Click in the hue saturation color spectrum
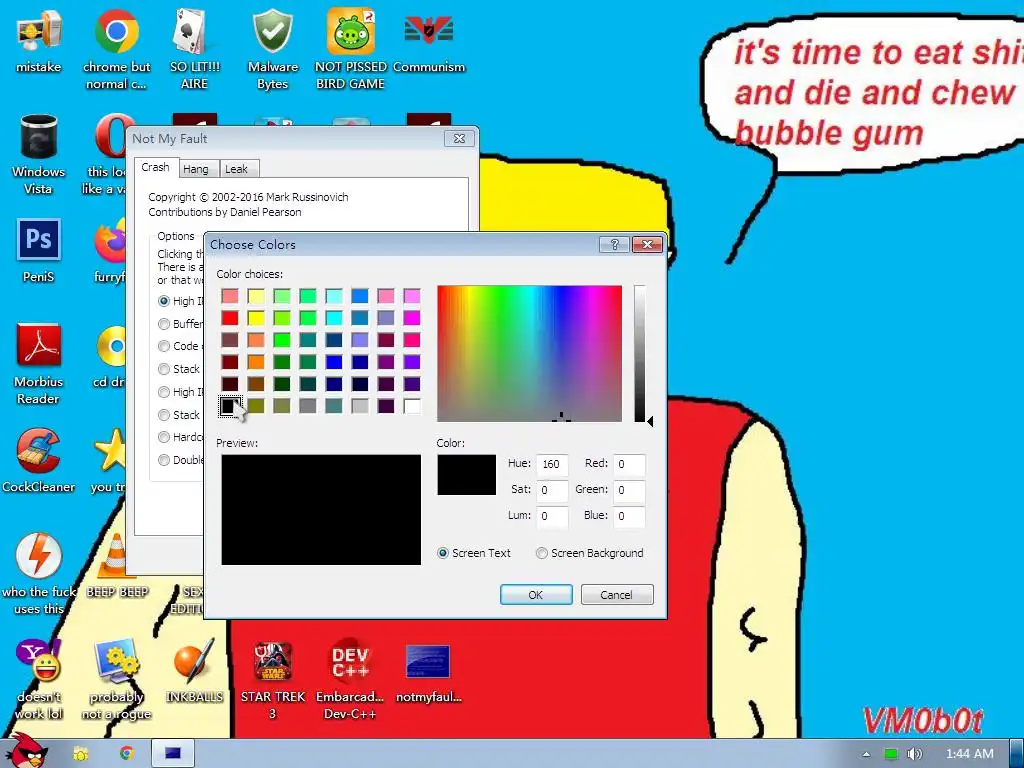 530,353
